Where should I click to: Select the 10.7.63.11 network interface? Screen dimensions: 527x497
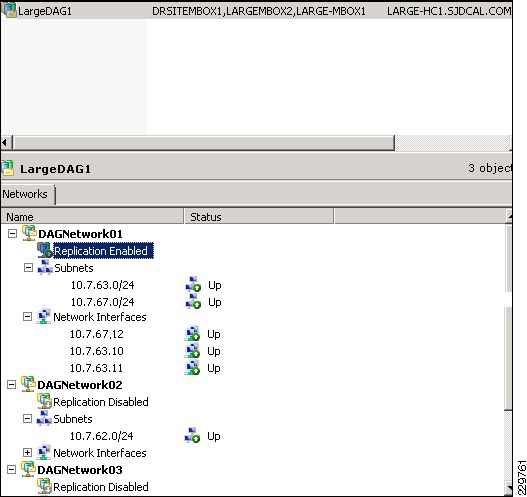pyautogui.click(x=96, y=368)
